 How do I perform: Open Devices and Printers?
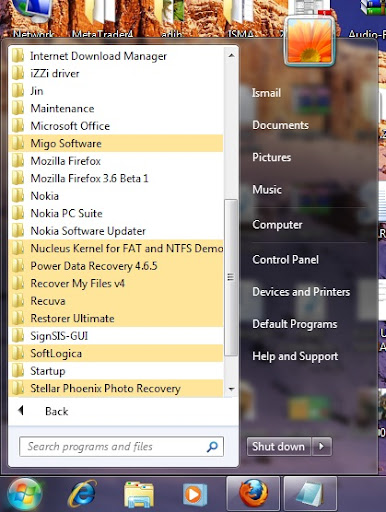(x=301, y=292)
